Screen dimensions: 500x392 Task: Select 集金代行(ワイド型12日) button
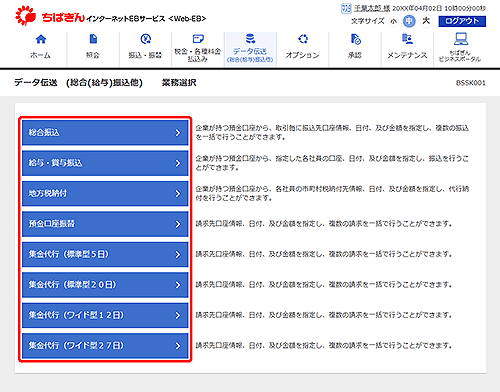tap(105, 315)
